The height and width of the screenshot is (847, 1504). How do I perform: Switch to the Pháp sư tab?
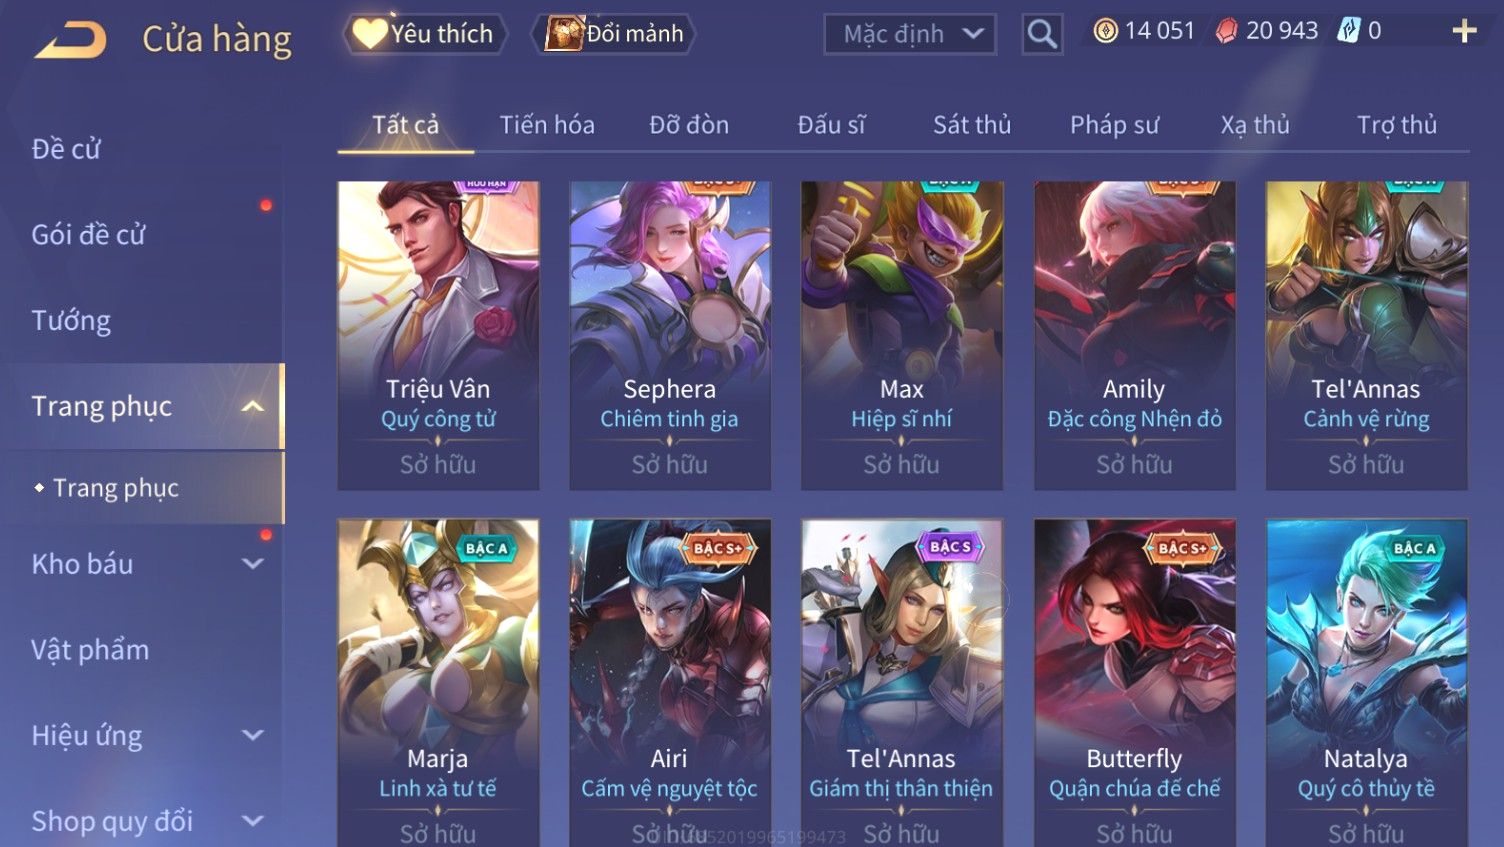[x=1114, y=125]
